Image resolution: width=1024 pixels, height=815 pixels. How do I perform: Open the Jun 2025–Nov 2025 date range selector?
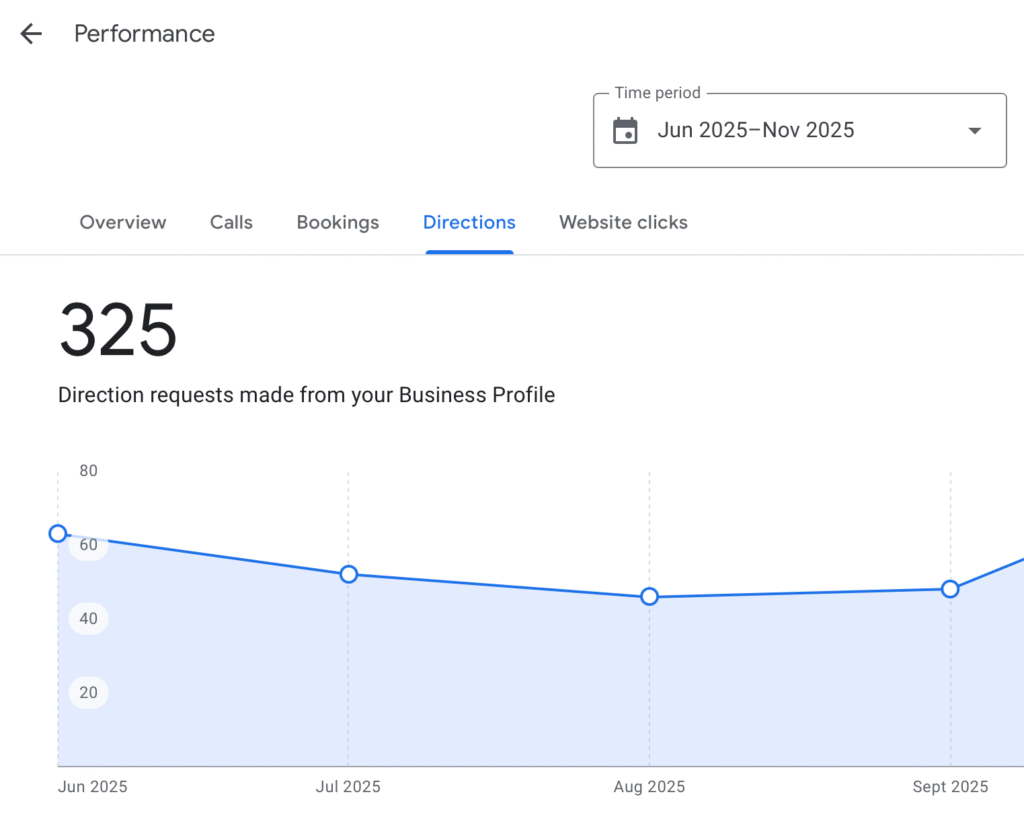[755, 131]
